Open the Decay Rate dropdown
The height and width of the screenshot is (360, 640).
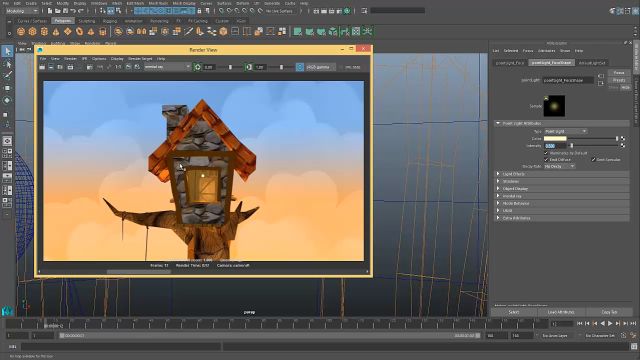(x=559, y=167)
